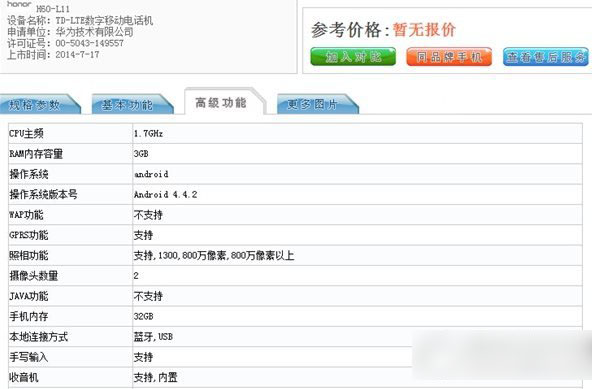Click the CPU主频 row label

[x=26, y=133]
